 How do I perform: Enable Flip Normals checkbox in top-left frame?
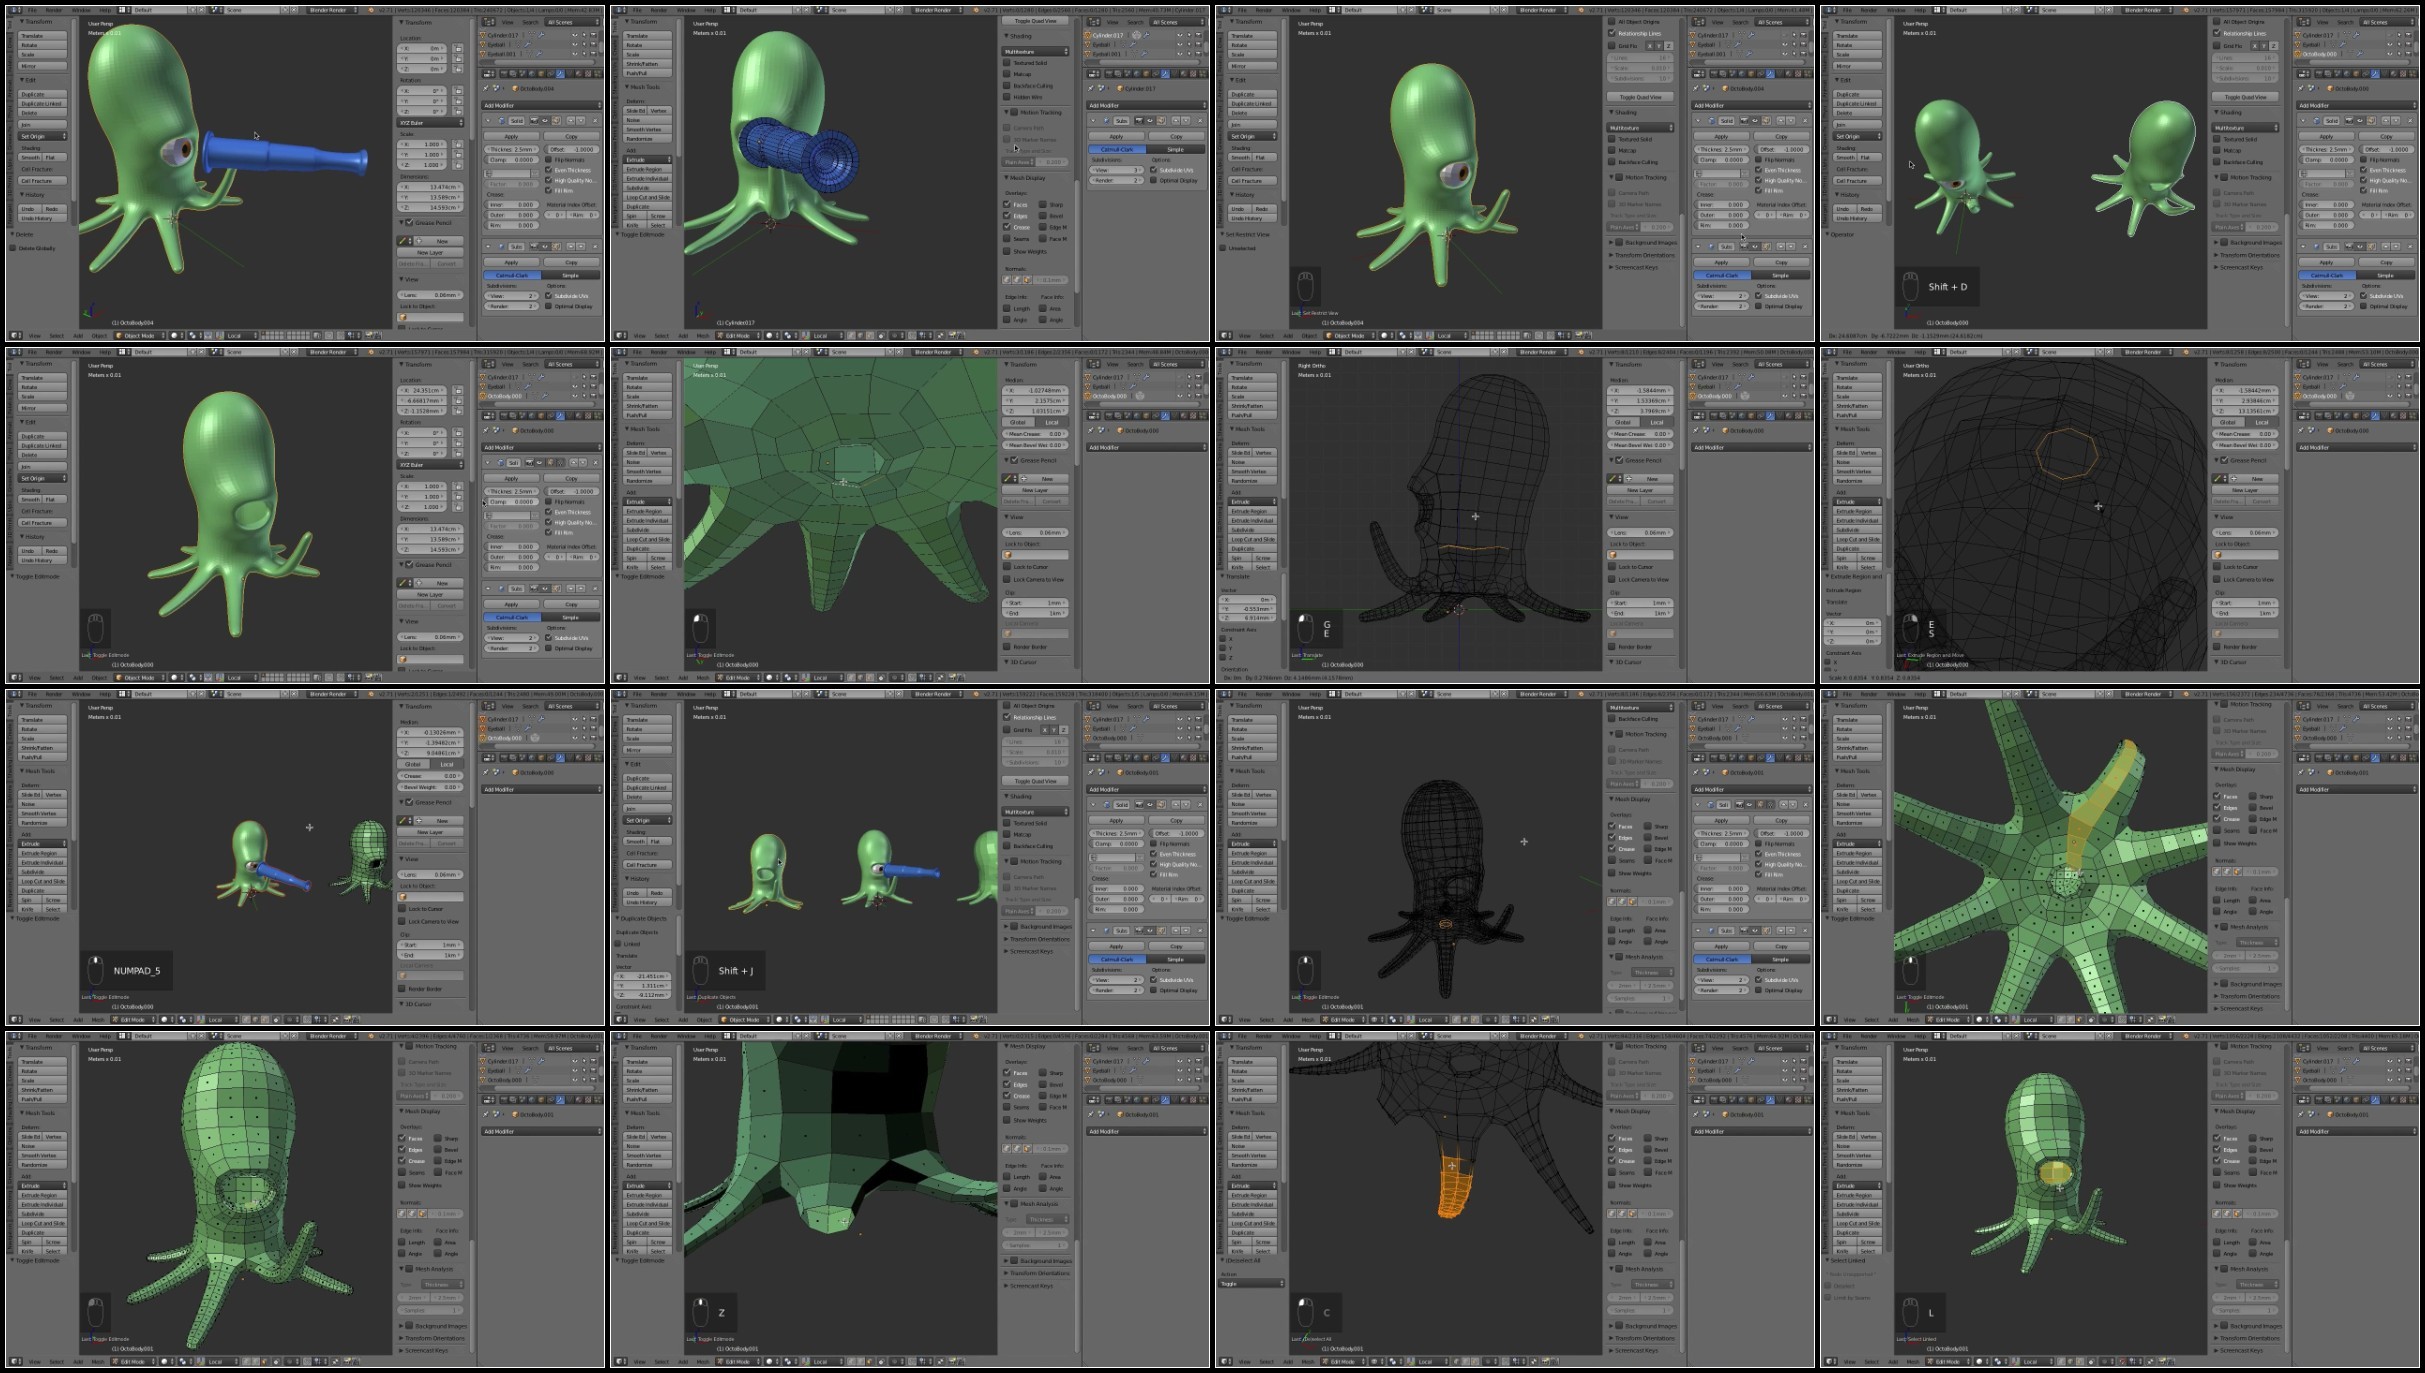click(x=549, y=159)
